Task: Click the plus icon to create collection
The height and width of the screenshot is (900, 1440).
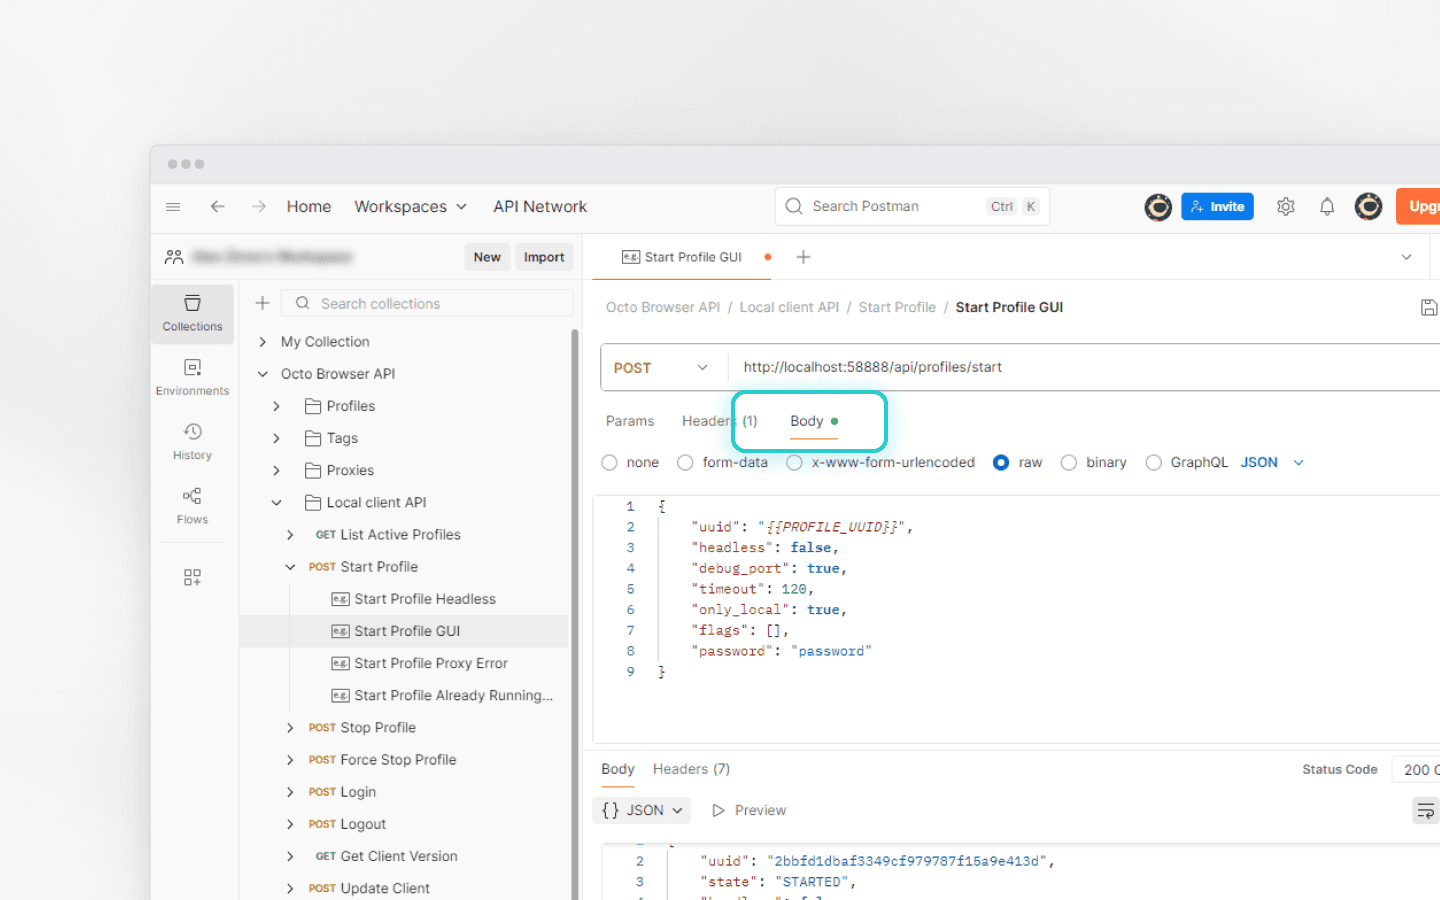Action: [262, 303]
